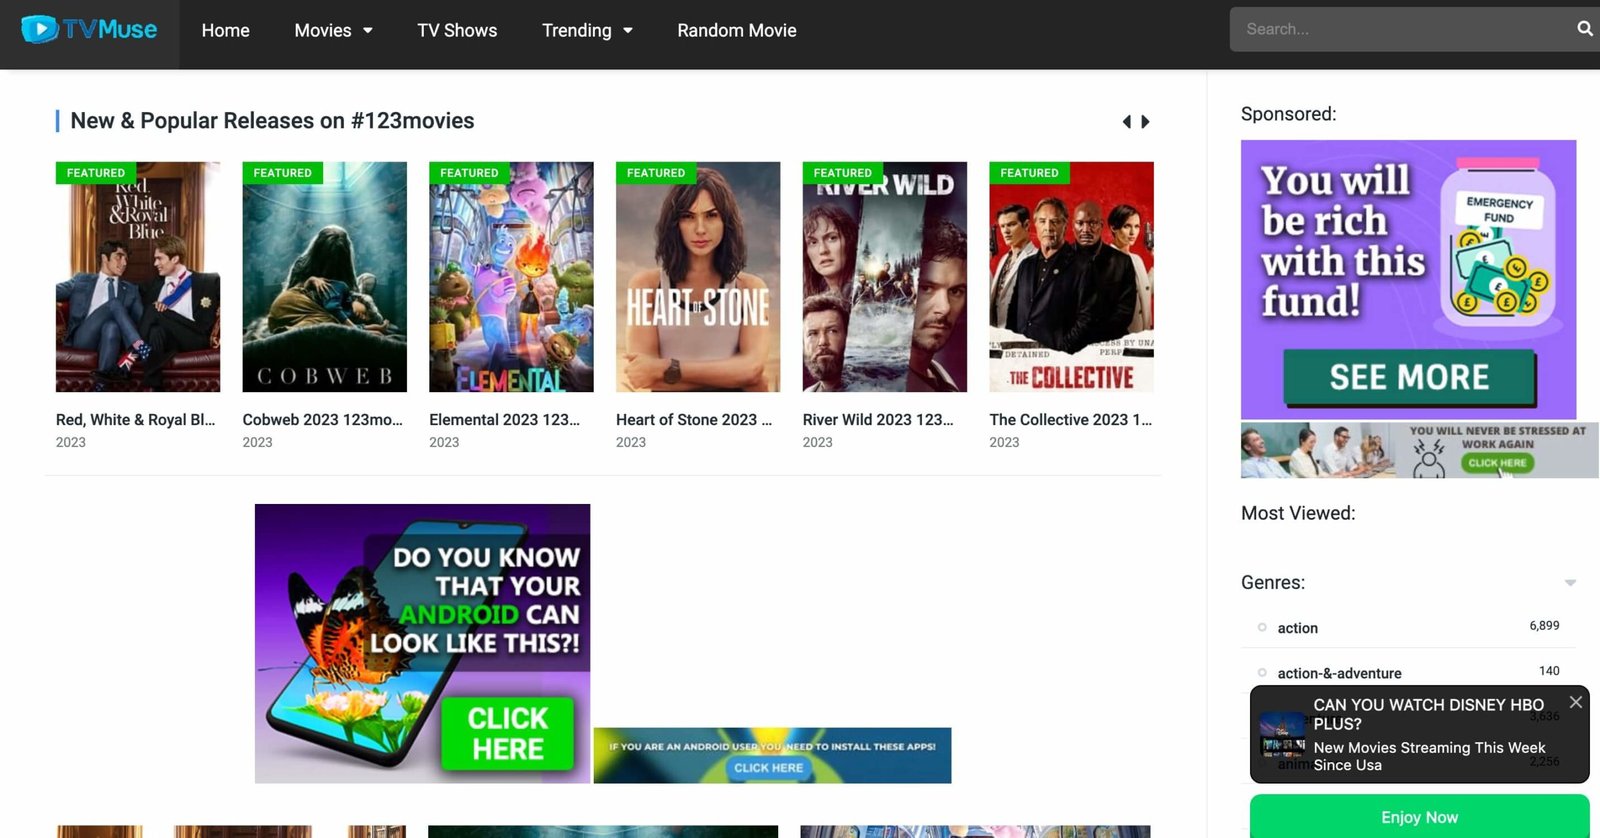
Task: Click The Collective 2023 title link
Action: click(1071, 420)
